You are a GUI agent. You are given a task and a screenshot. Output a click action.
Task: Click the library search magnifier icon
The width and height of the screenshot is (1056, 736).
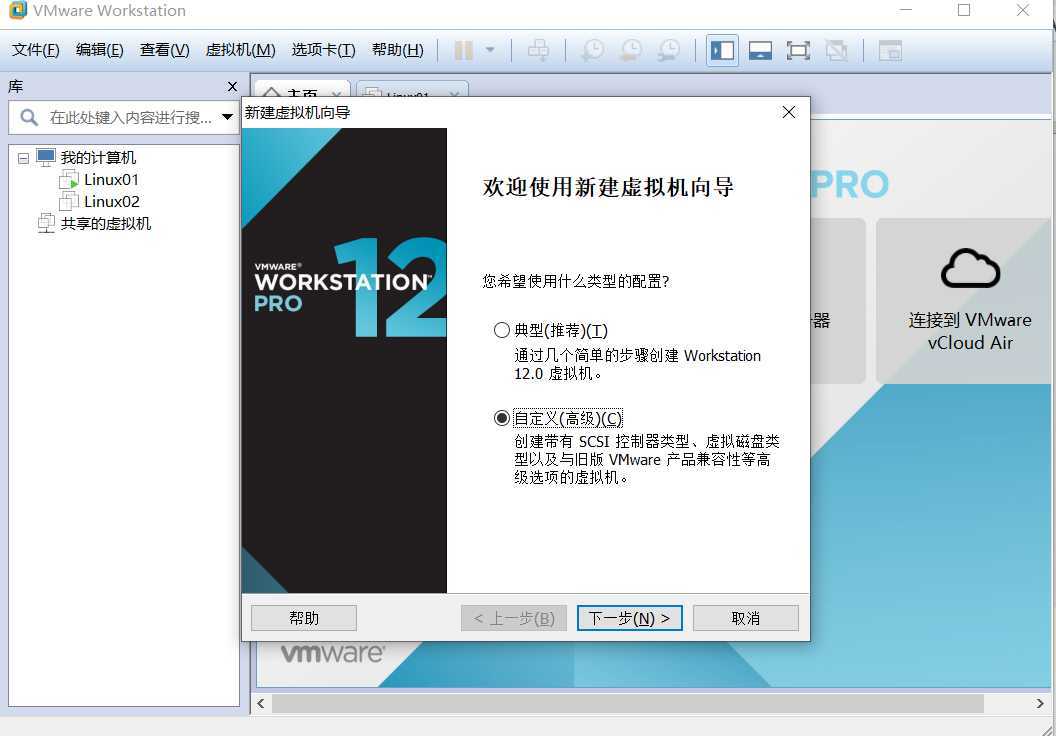click(29, 117)
